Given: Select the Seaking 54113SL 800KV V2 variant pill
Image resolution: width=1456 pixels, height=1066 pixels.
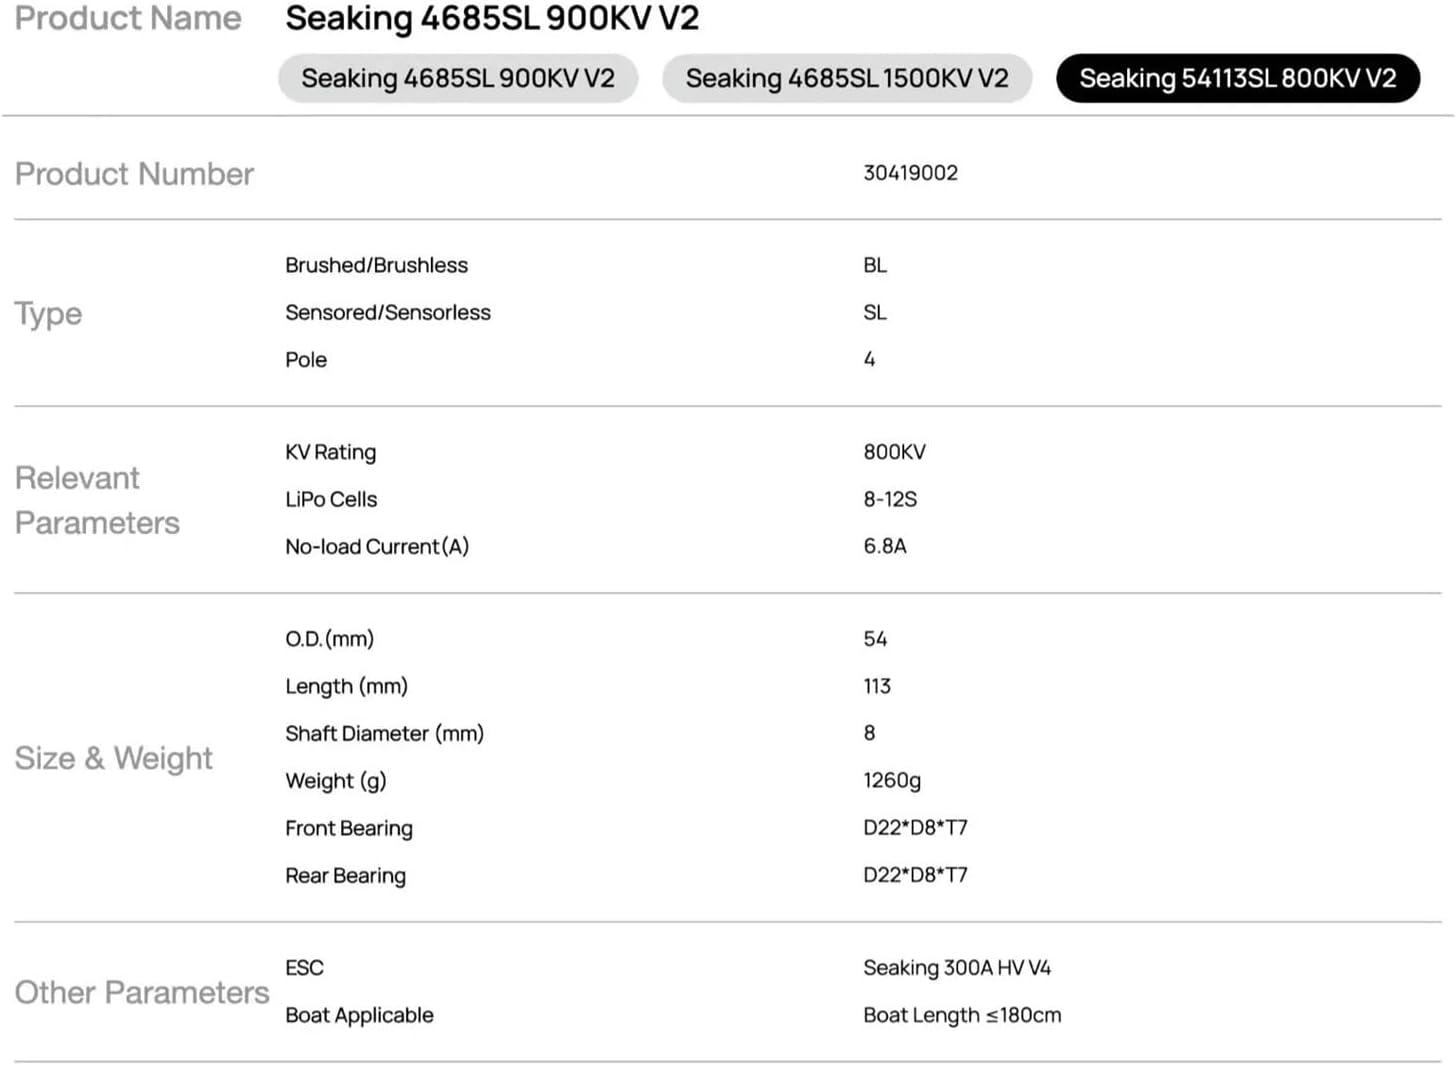Looking at the screenshot, I should point(1238,78).
